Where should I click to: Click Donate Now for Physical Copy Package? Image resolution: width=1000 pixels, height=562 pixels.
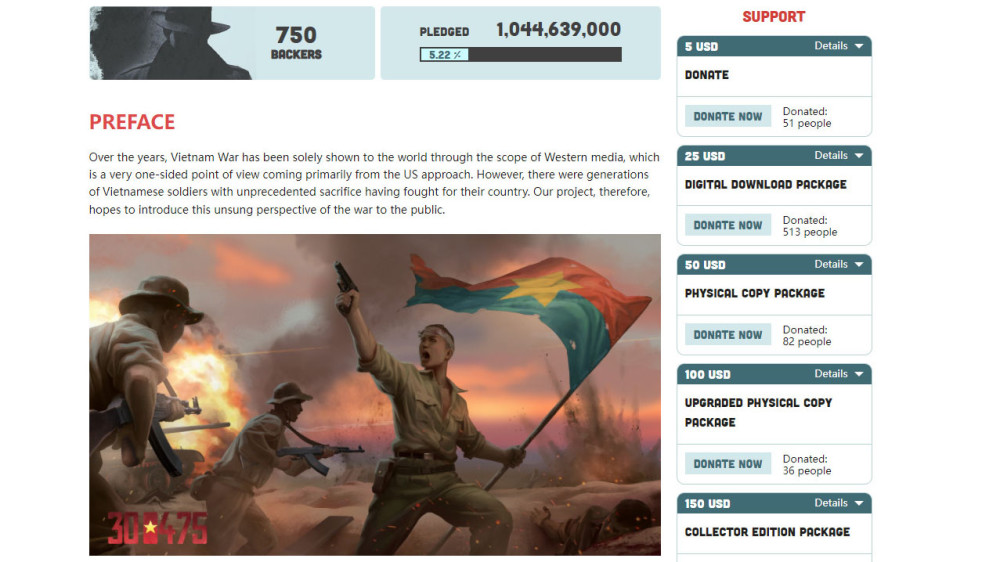coord(728,334)
